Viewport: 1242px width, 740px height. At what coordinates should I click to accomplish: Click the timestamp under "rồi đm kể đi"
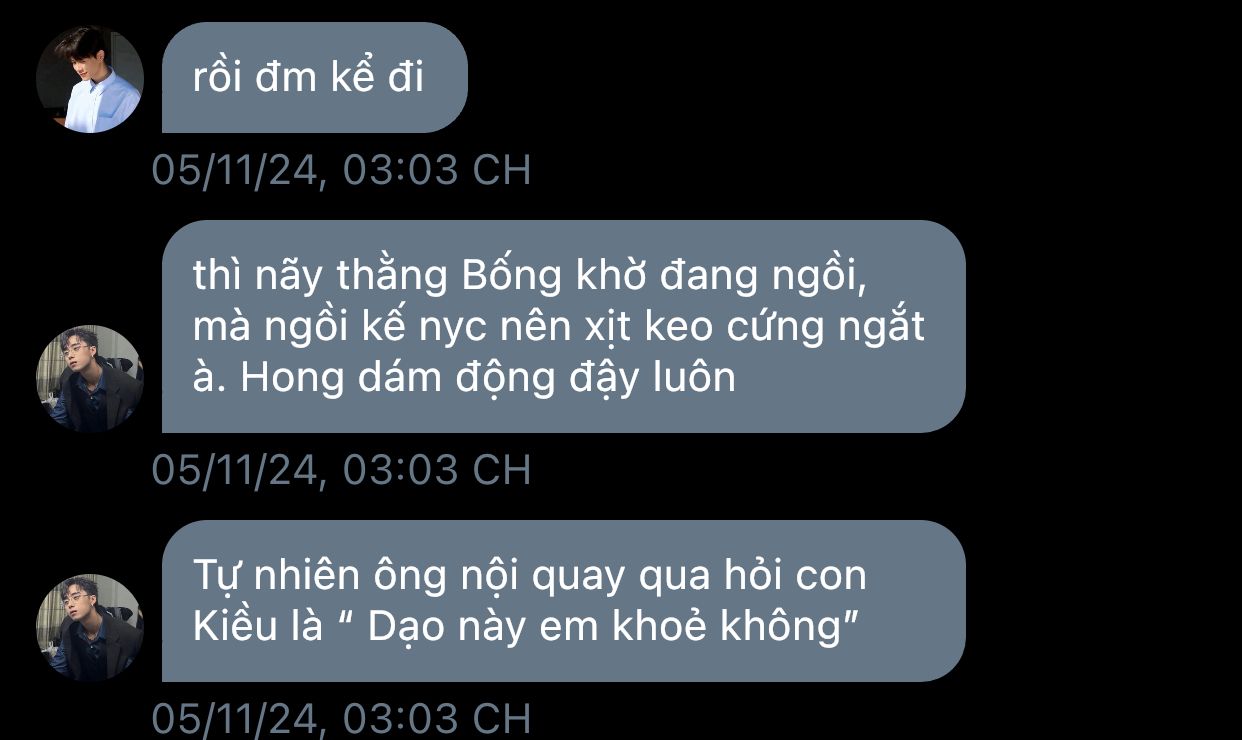pos(341,170)
